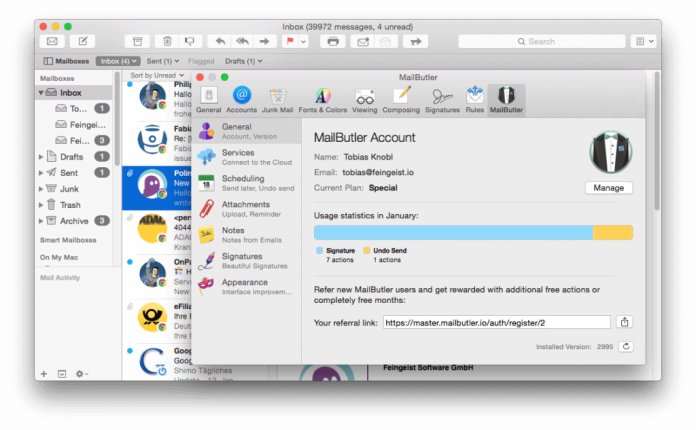The height and width of the screenshot is (430, 696).
Task: Reply all to the message
Action: click(242, 41)
